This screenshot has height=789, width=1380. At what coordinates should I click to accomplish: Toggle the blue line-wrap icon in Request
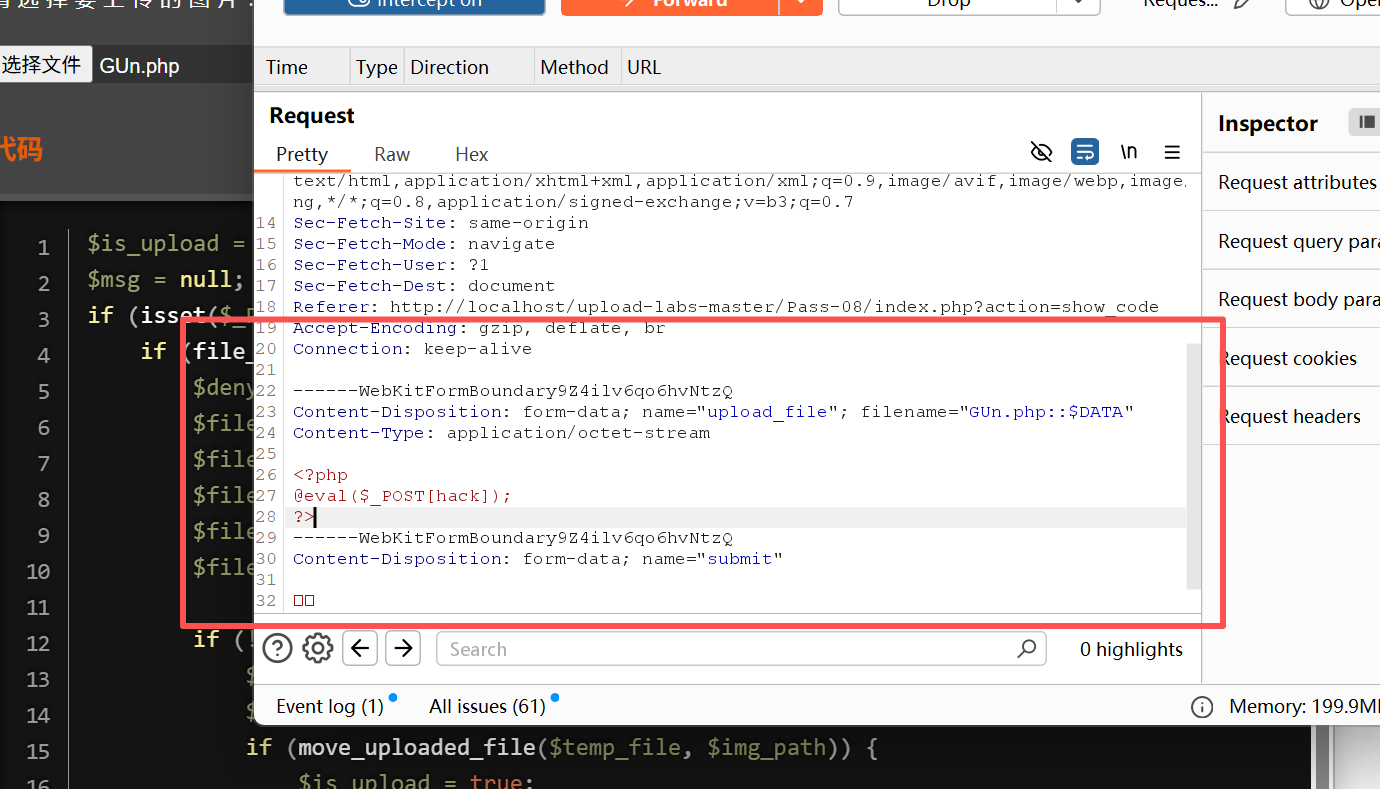[1085, 152]
